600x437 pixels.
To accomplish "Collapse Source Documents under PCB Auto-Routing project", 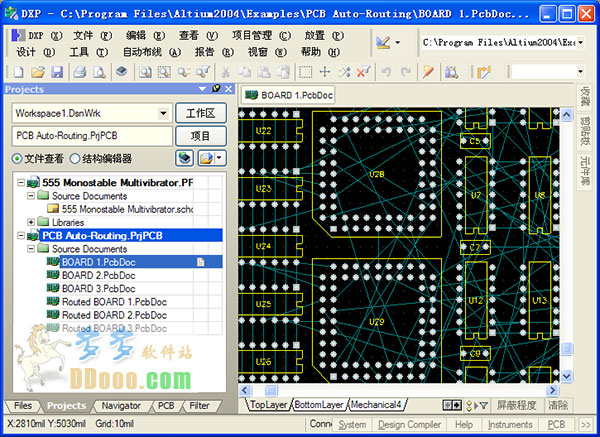I will click(x=31, y=249).
